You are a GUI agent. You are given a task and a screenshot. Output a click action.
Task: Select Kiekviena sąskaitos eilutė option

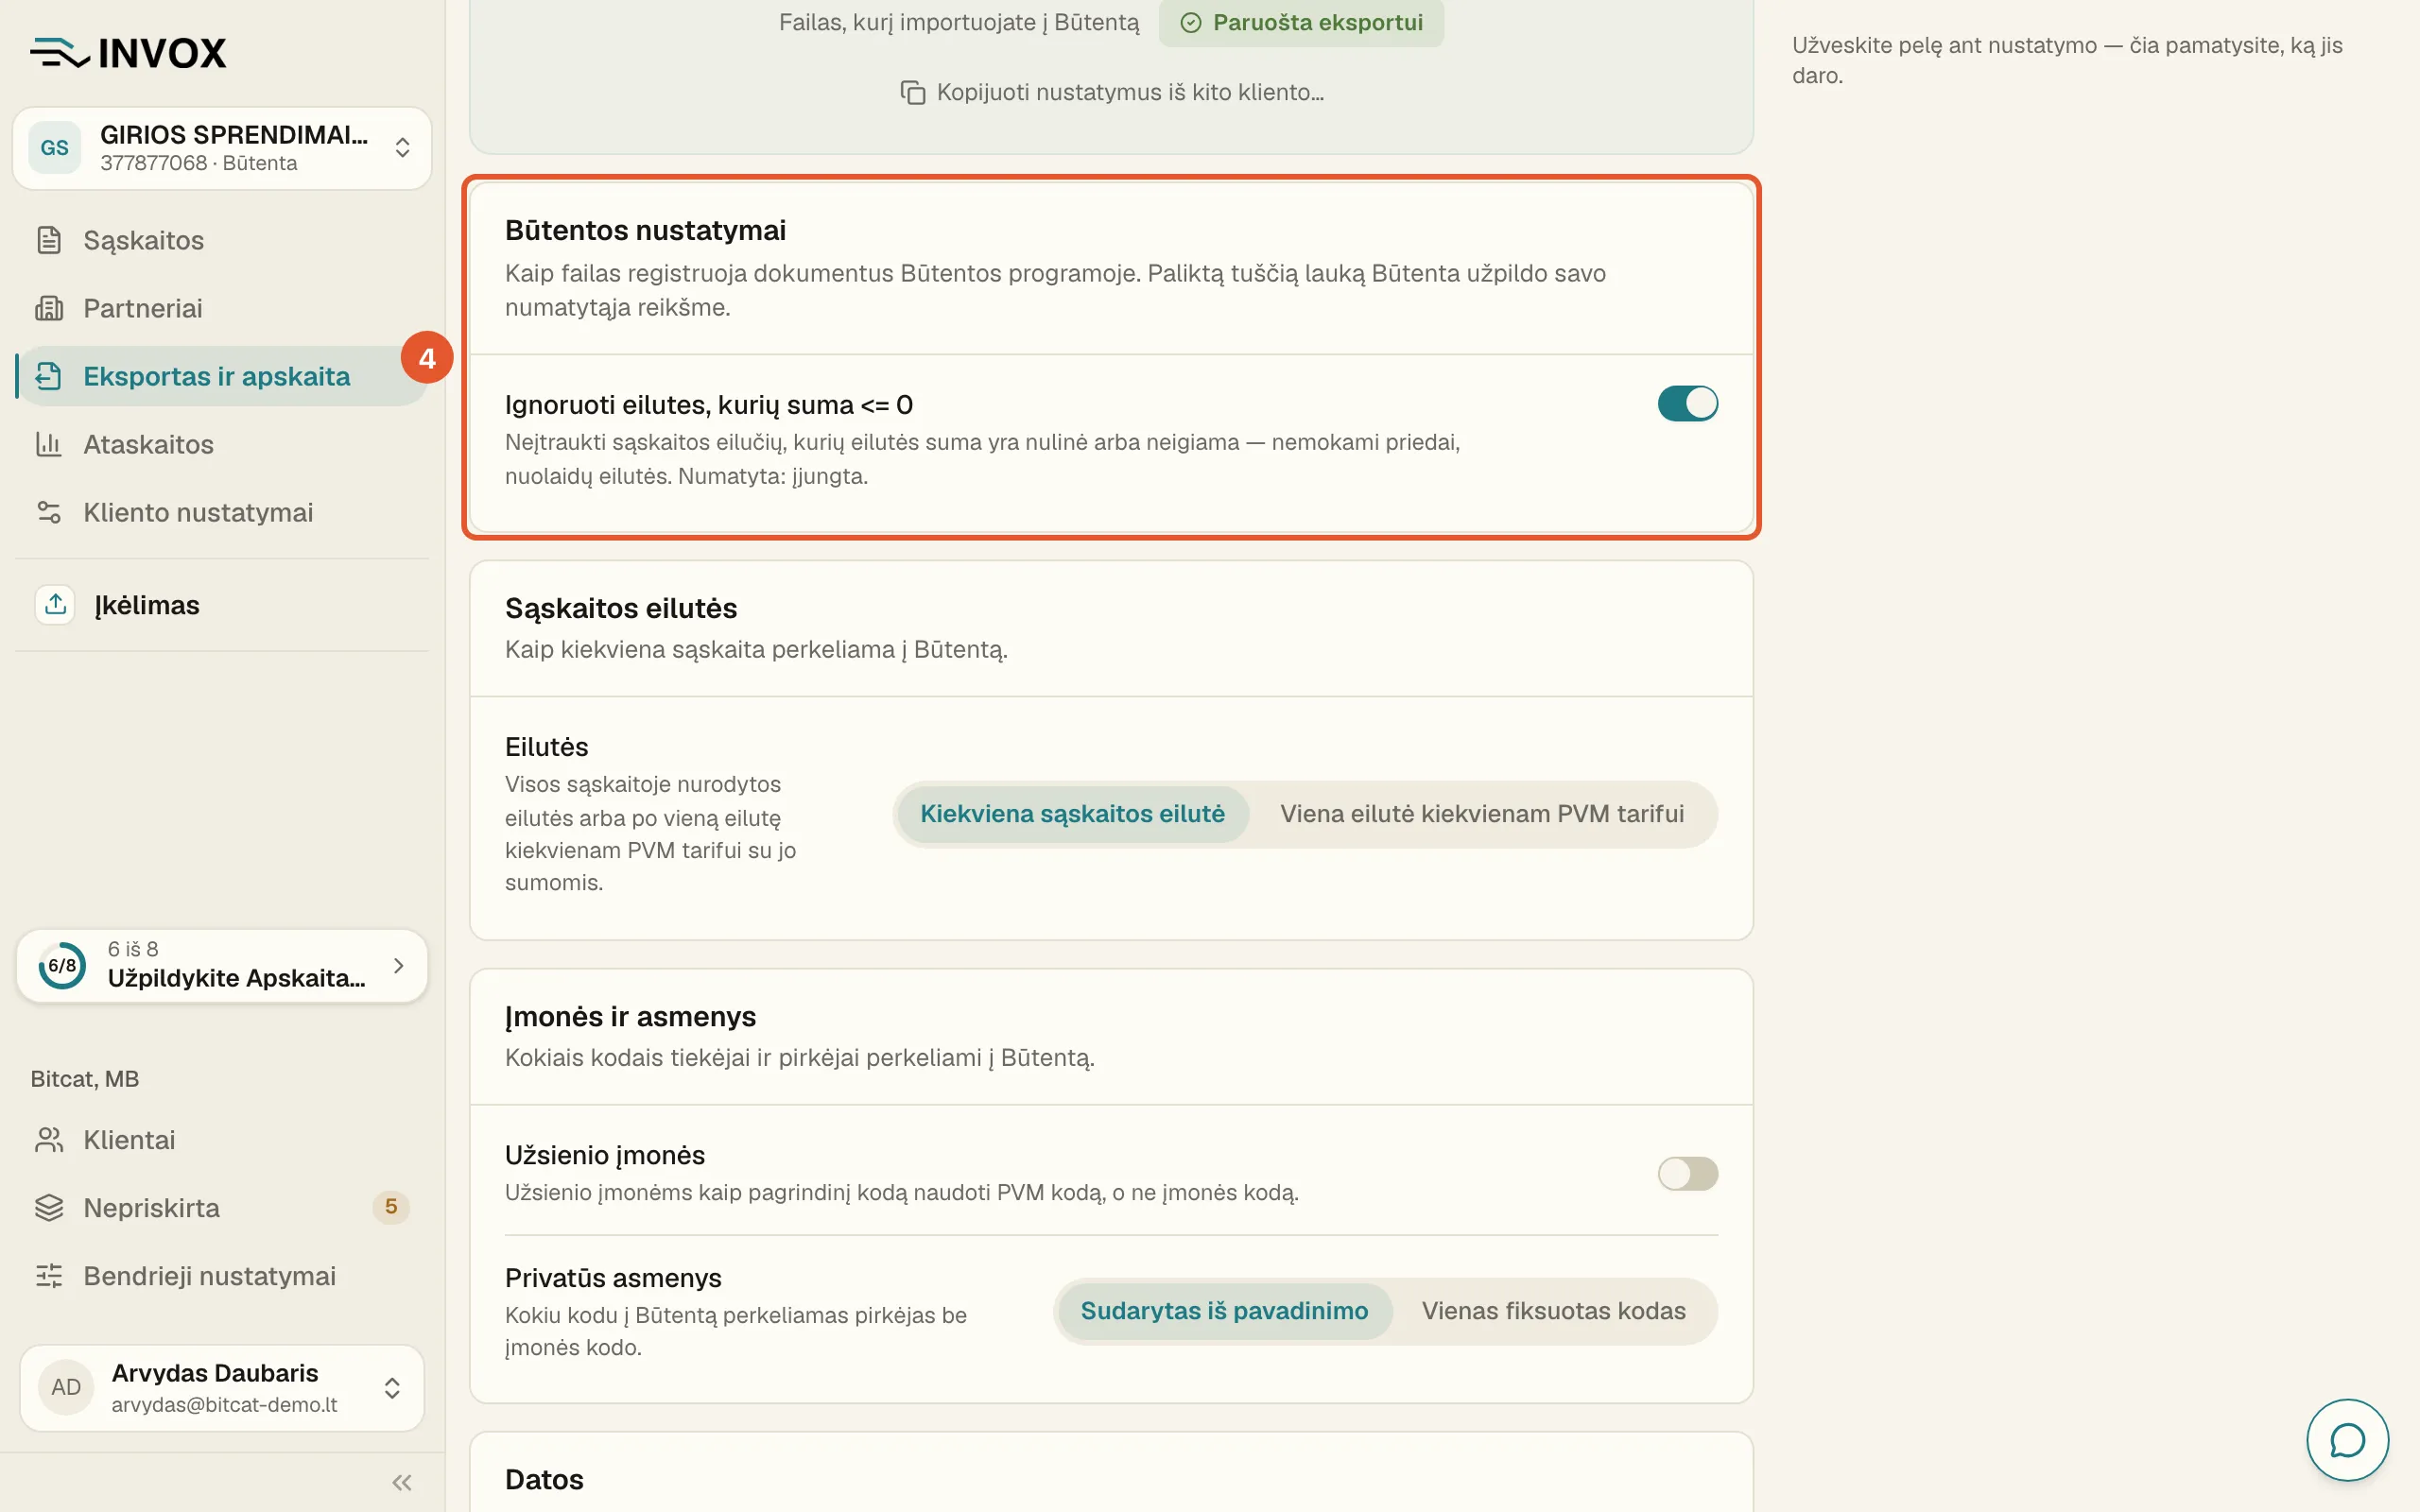(1072, 814)
